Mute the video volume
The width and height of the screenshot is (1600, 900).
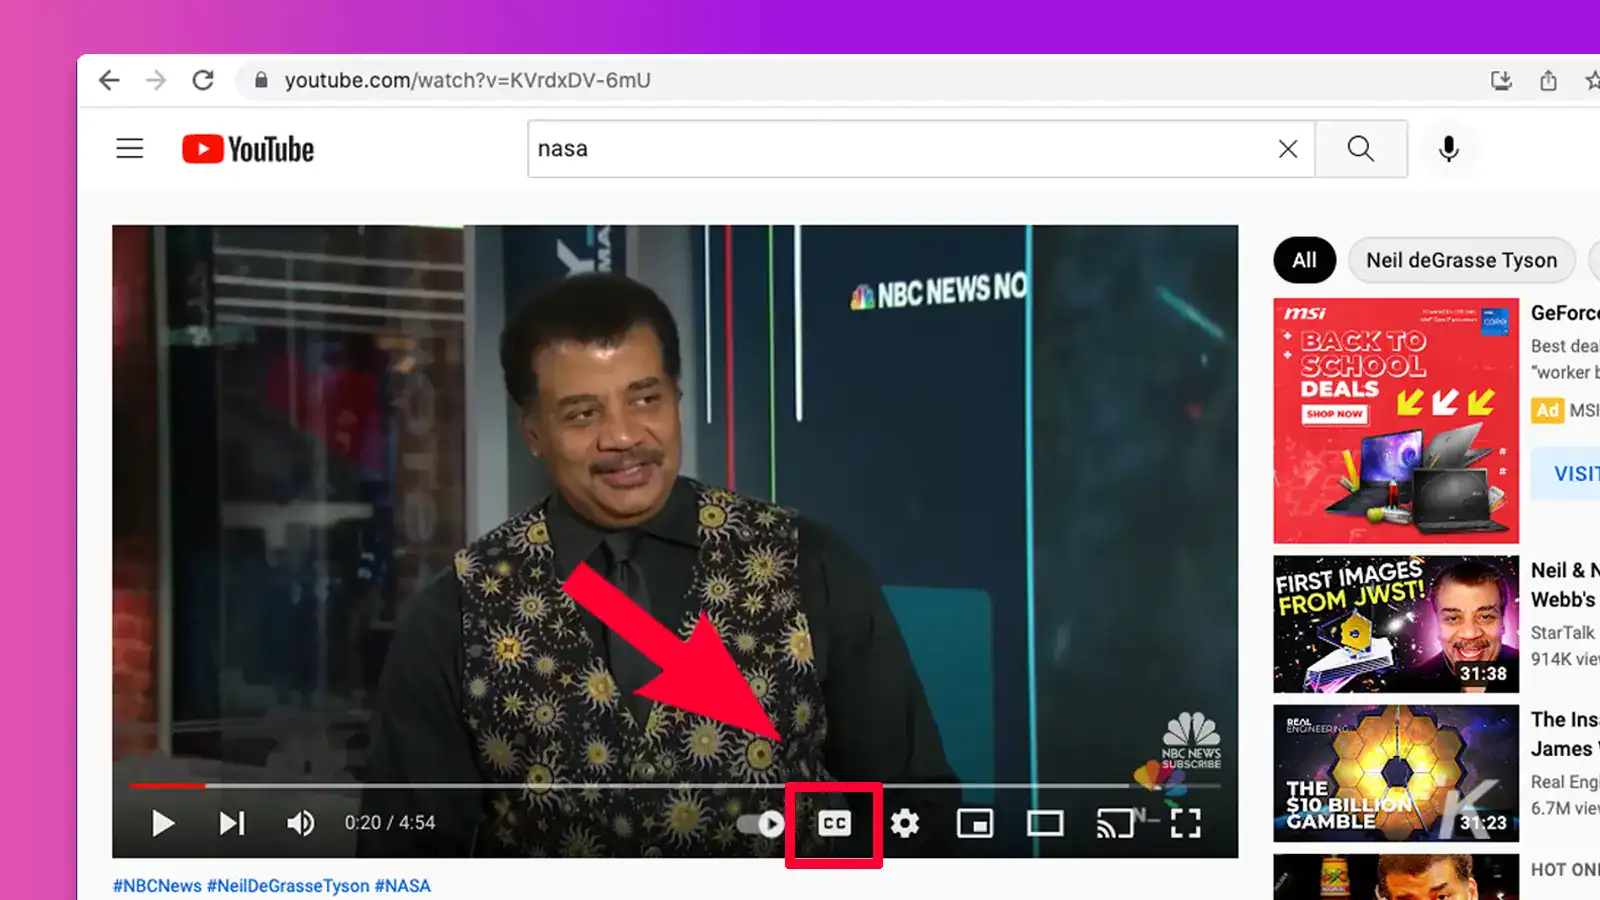299,823
